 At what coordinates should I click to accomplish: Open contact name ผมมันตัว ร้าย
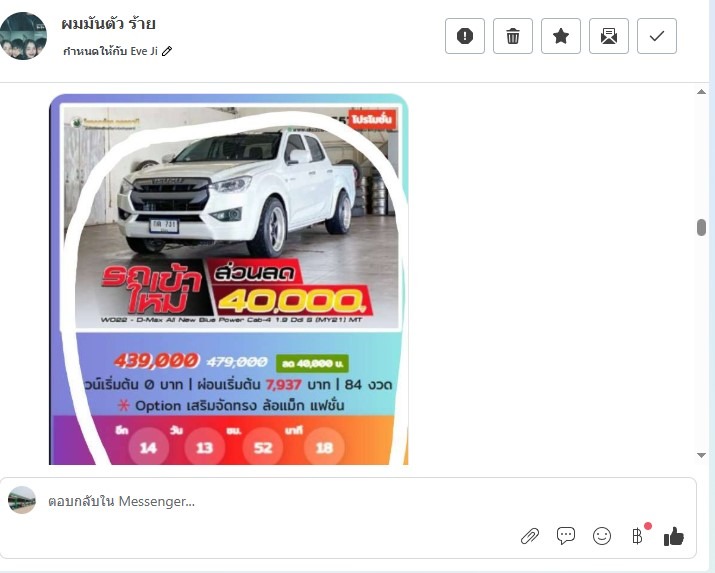click(x=109, y=24)
